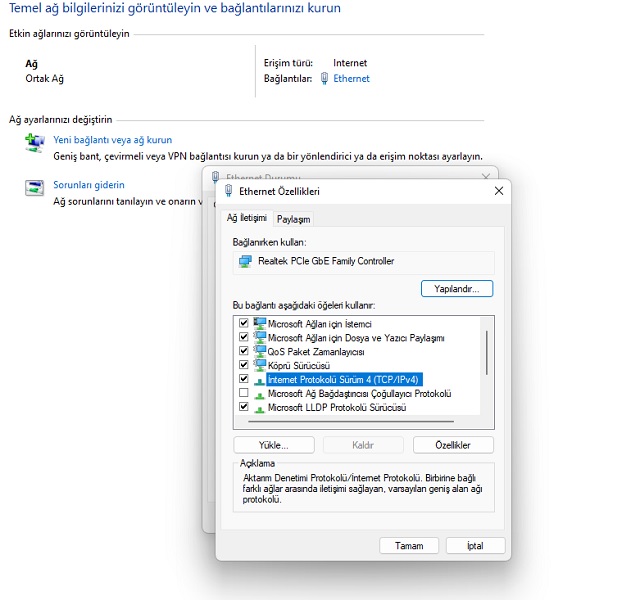Click the Ethernet connection plug icon
The width and height of the screenshot is (640, 600).
pos(325,78)
